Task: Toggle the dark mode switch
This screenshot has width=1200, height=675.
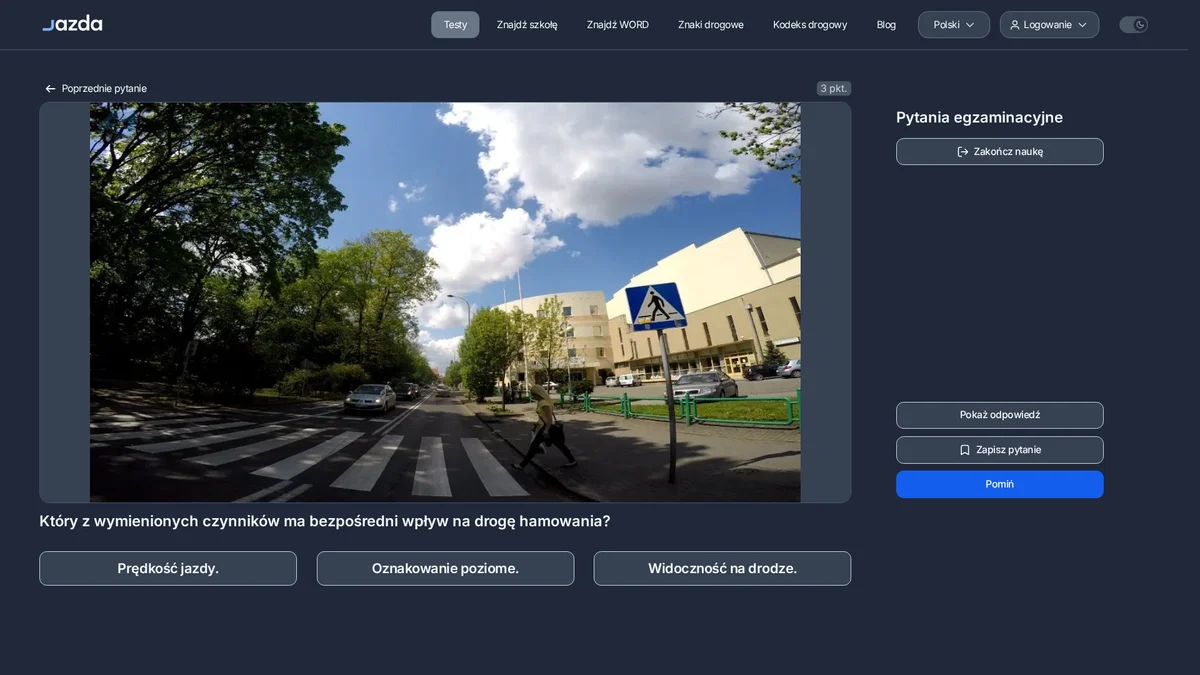Action: tap(1133, 25)
